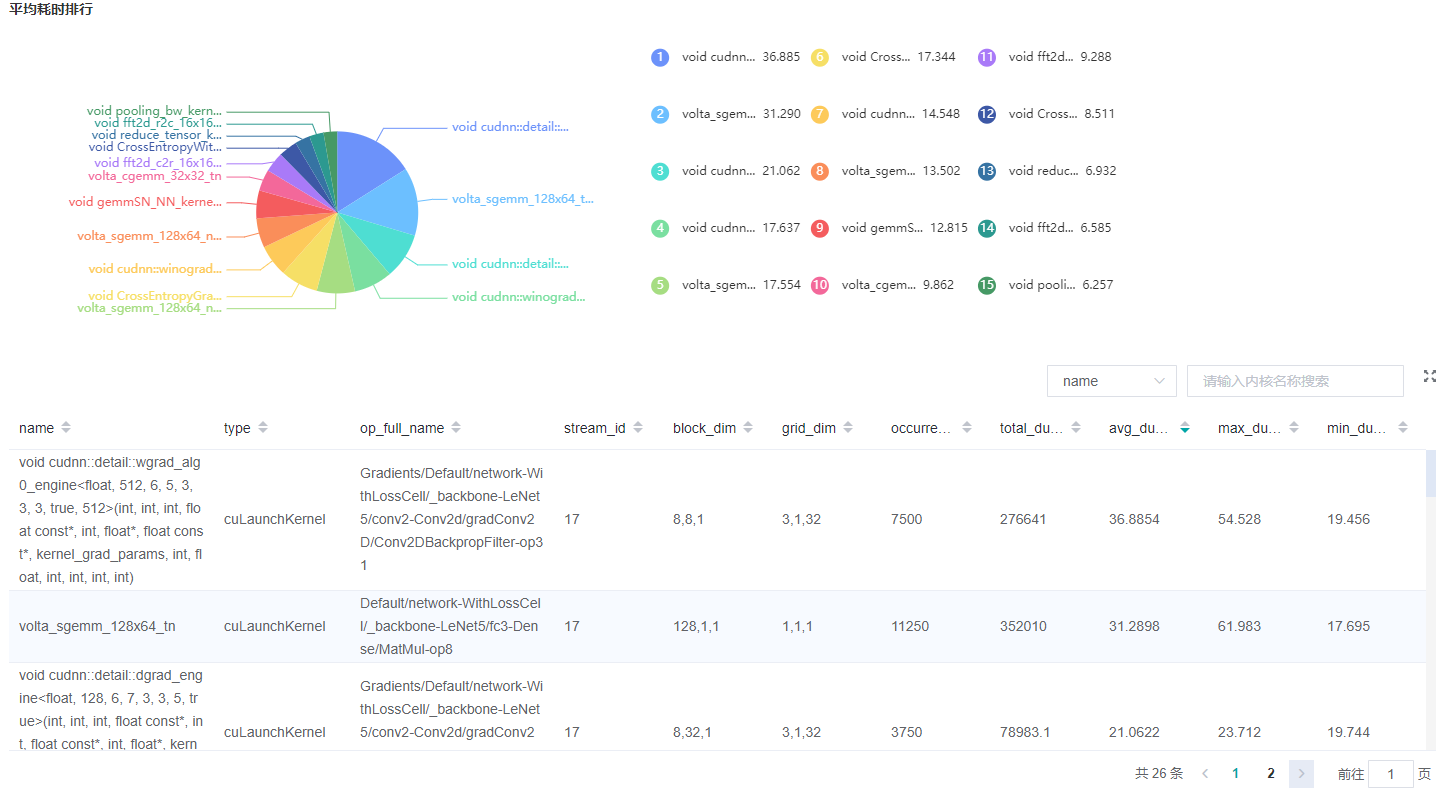This screenshot has height=795, width=1450.
Task: Select page 1 in pagination
Action: coord(1236,773)
